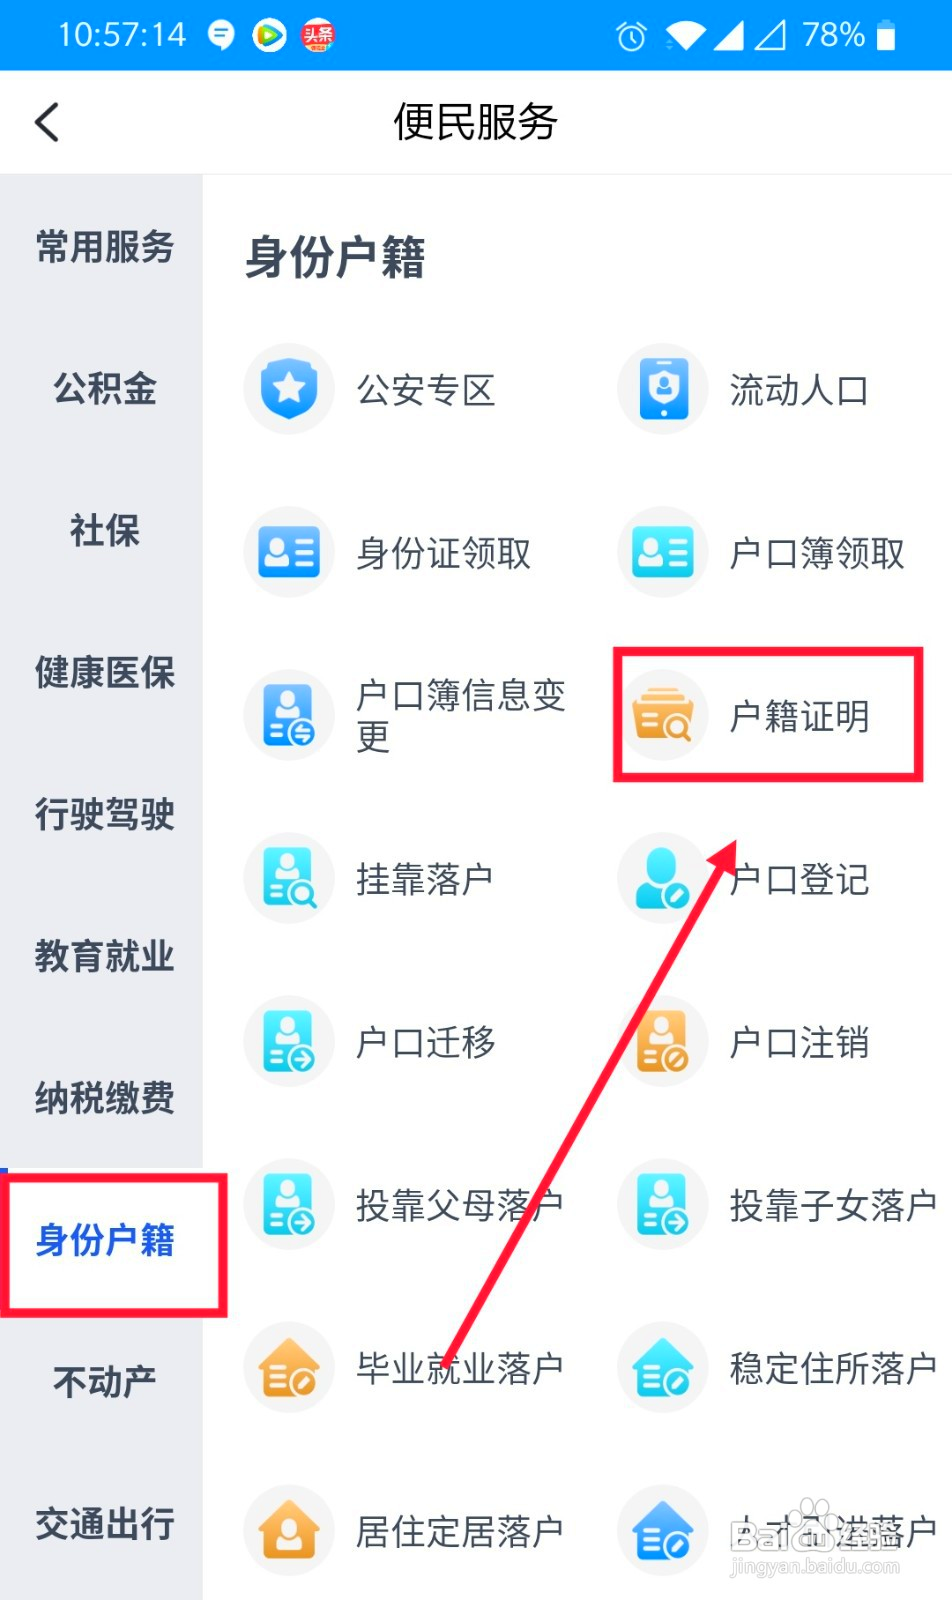952x1600 pixels.
Task: Tap the 户口注销 orange icon
Action: (x=663, y=1041)
